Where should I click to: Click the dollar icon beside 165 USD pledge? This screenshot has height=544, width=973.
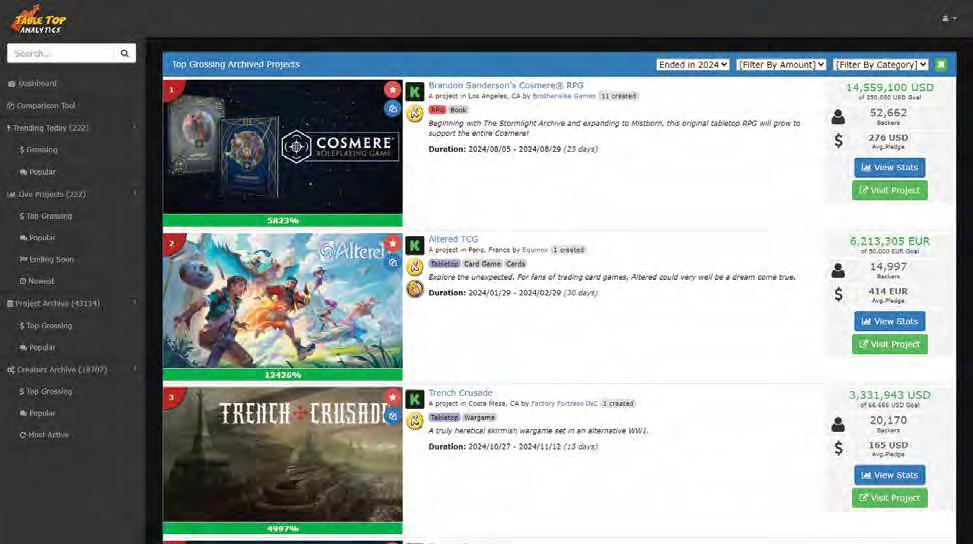tap(838, 448)
